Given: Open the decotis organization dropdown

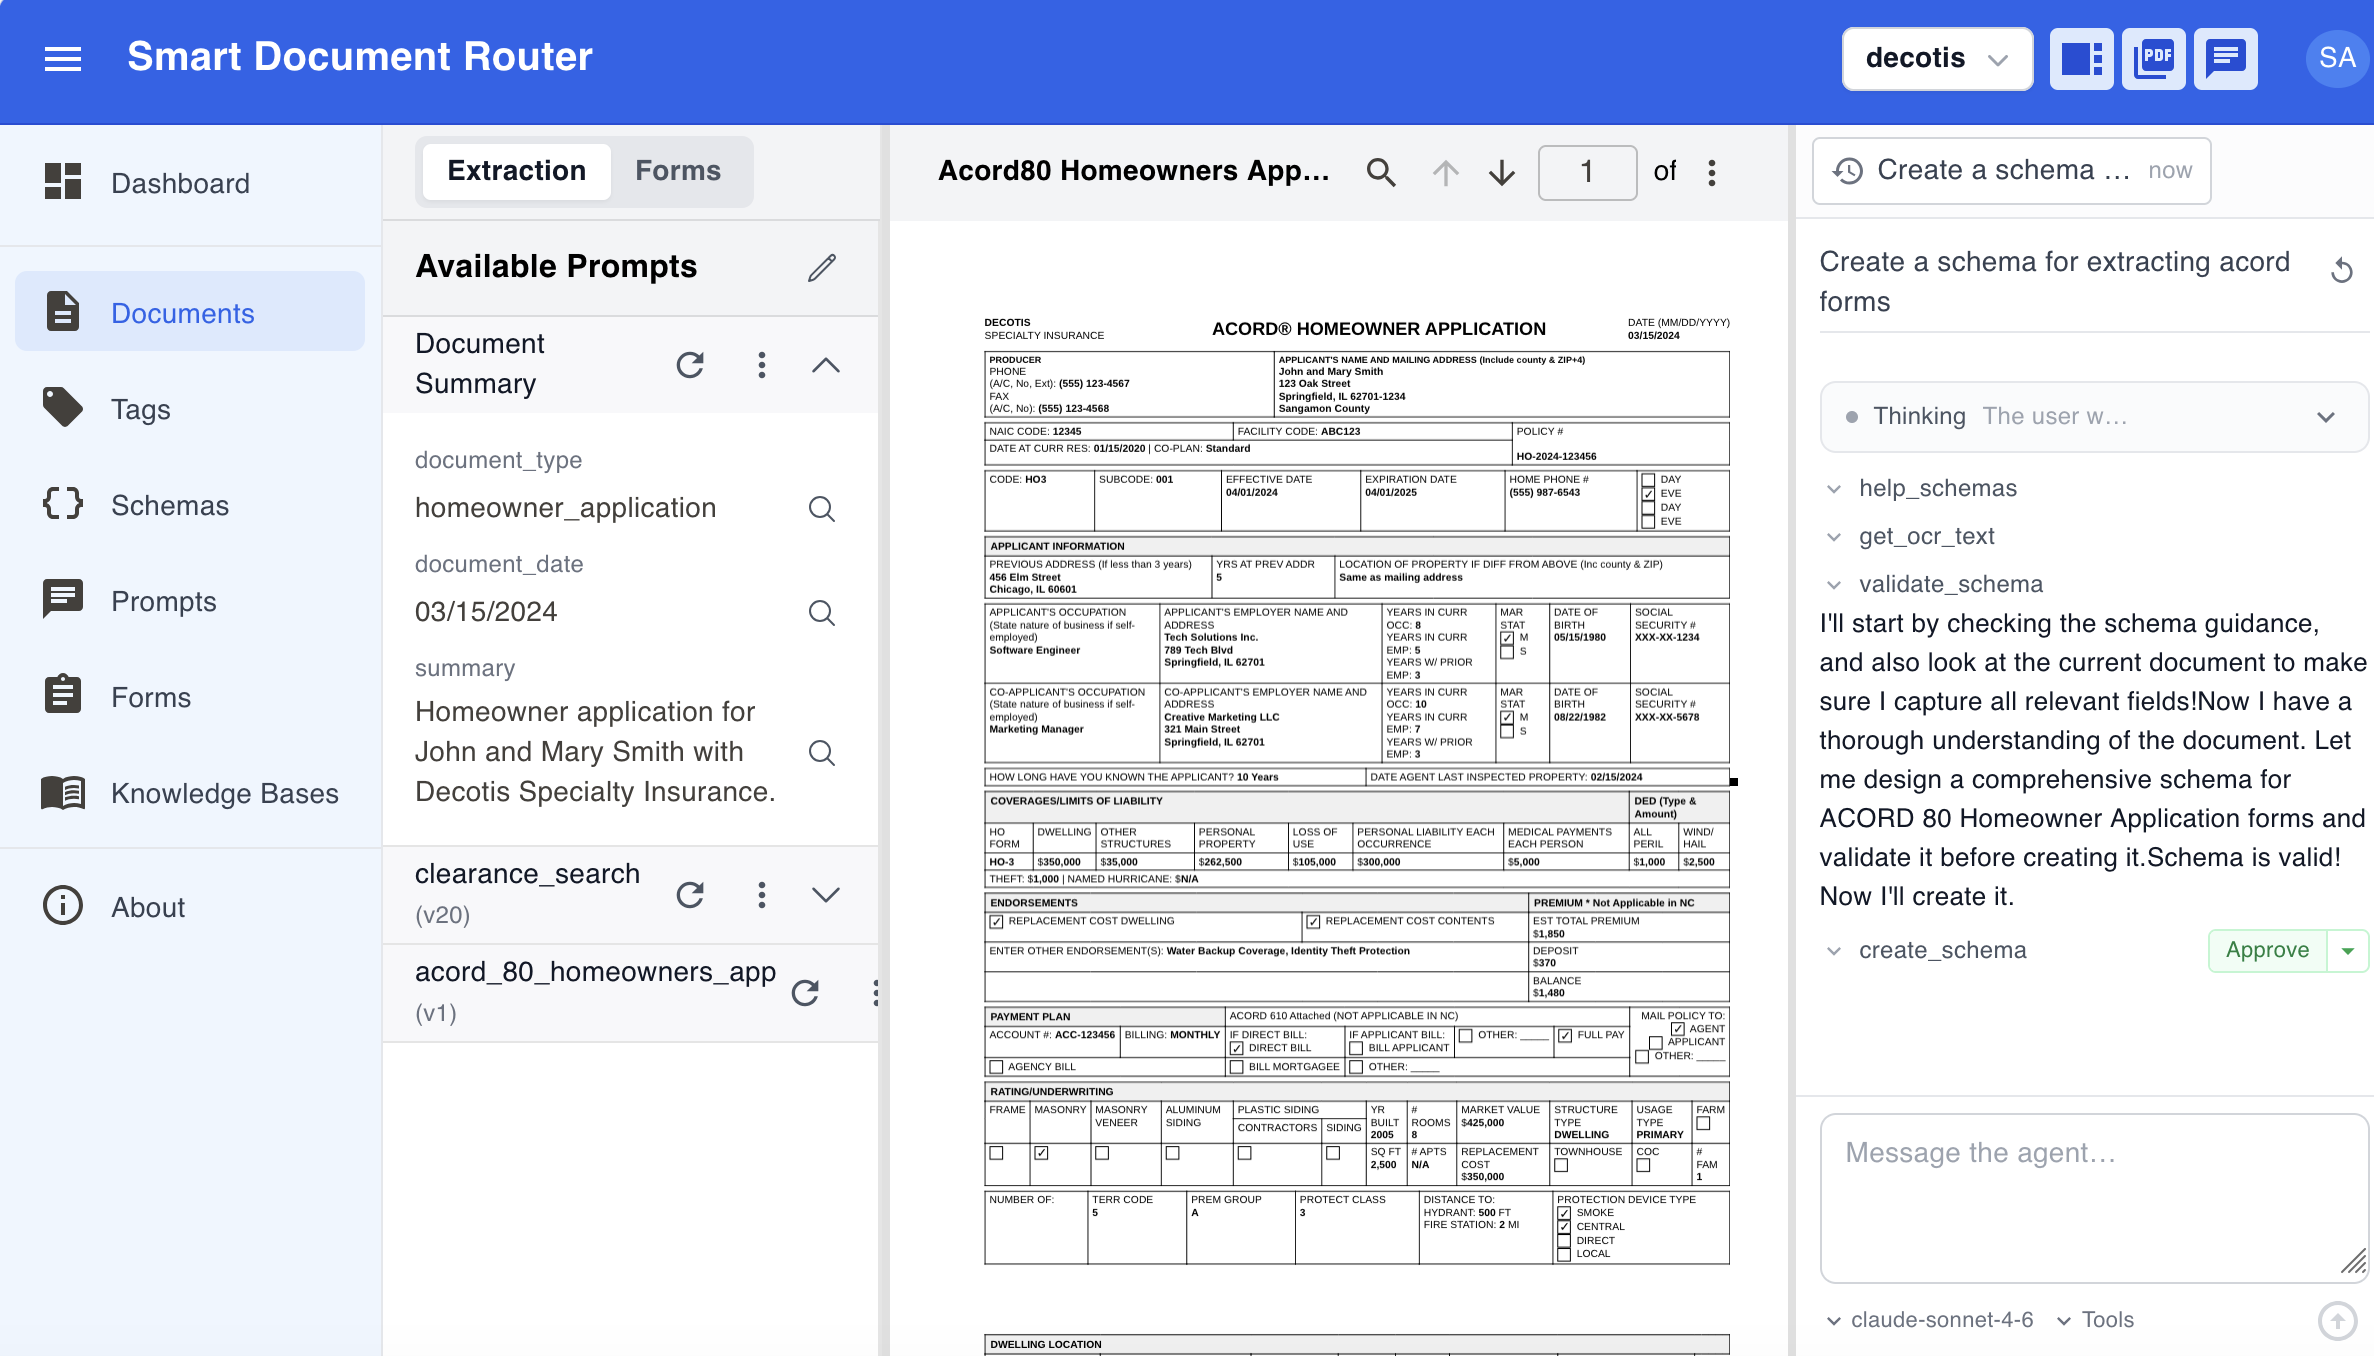Looking at the screenshot, I should (1937, 58).
